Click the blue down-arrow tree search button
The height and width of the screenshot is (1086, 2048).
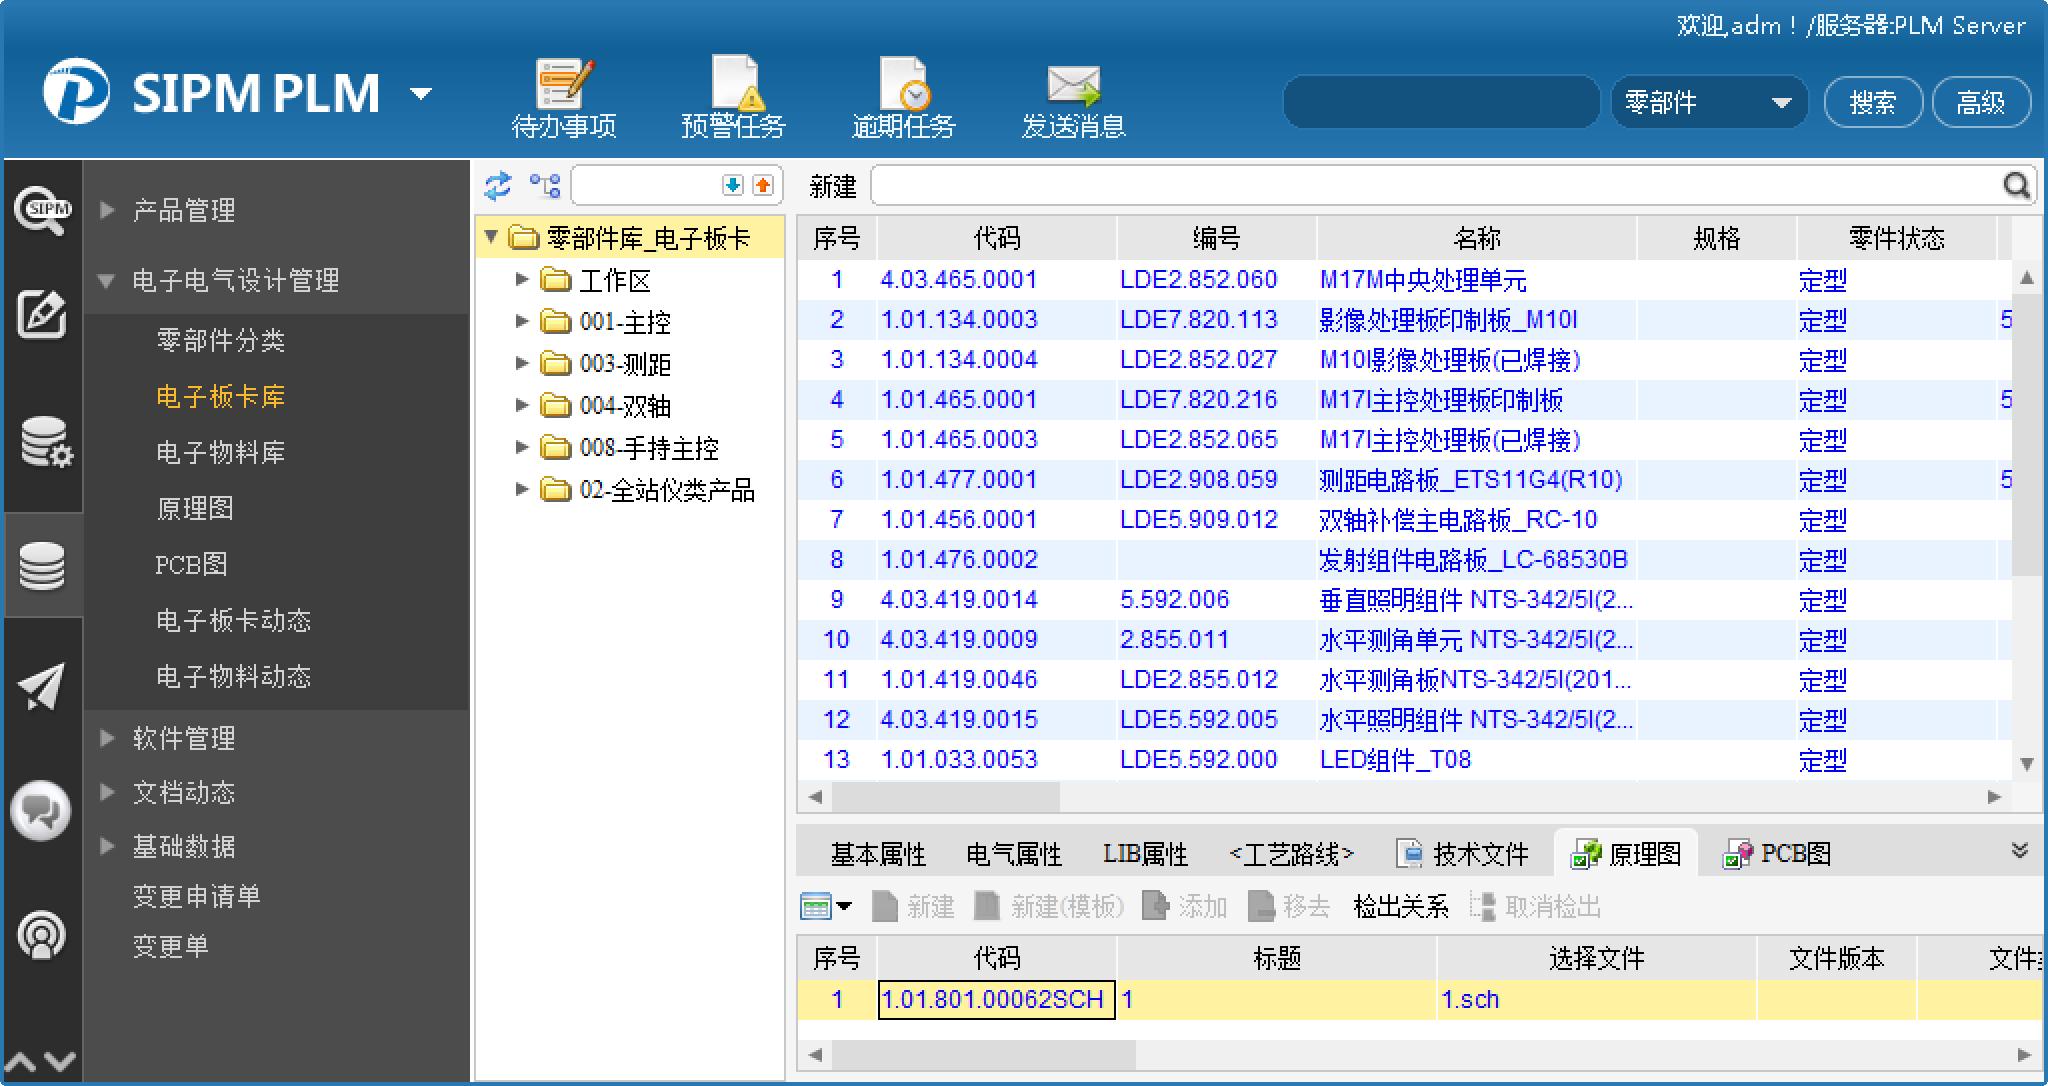pos(733,186)
